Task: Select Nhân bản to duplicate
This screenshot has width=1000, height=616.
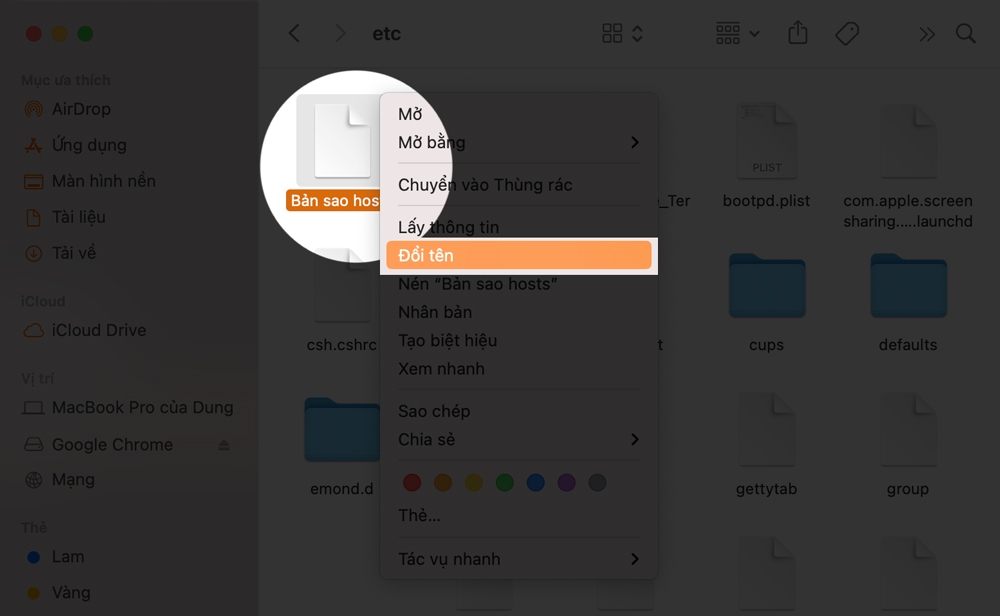Action: click(518, 312)
